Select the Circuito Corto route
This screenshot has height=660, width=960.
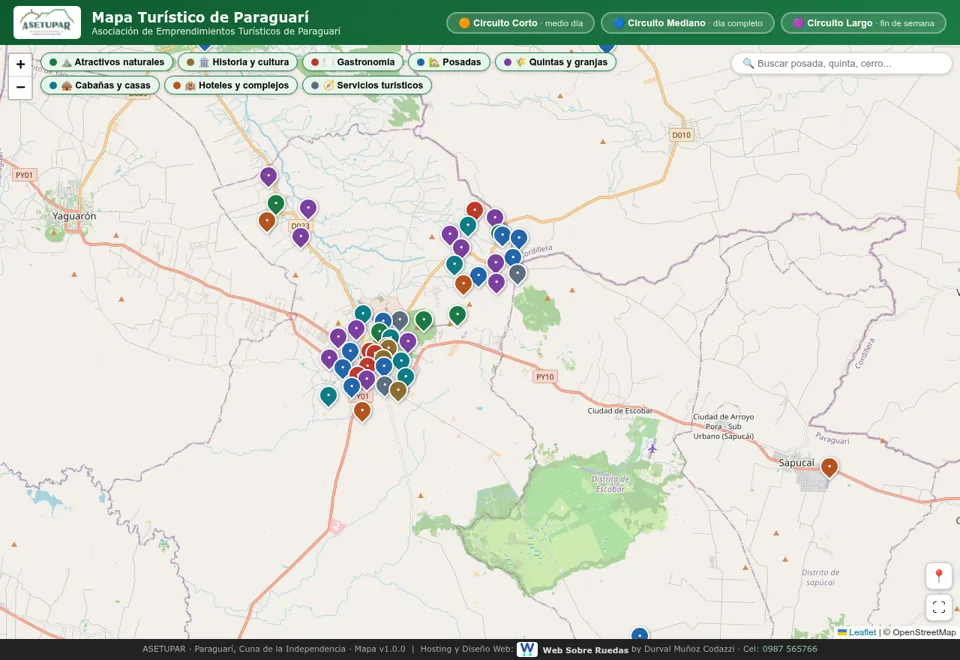(x=520, y=23)
